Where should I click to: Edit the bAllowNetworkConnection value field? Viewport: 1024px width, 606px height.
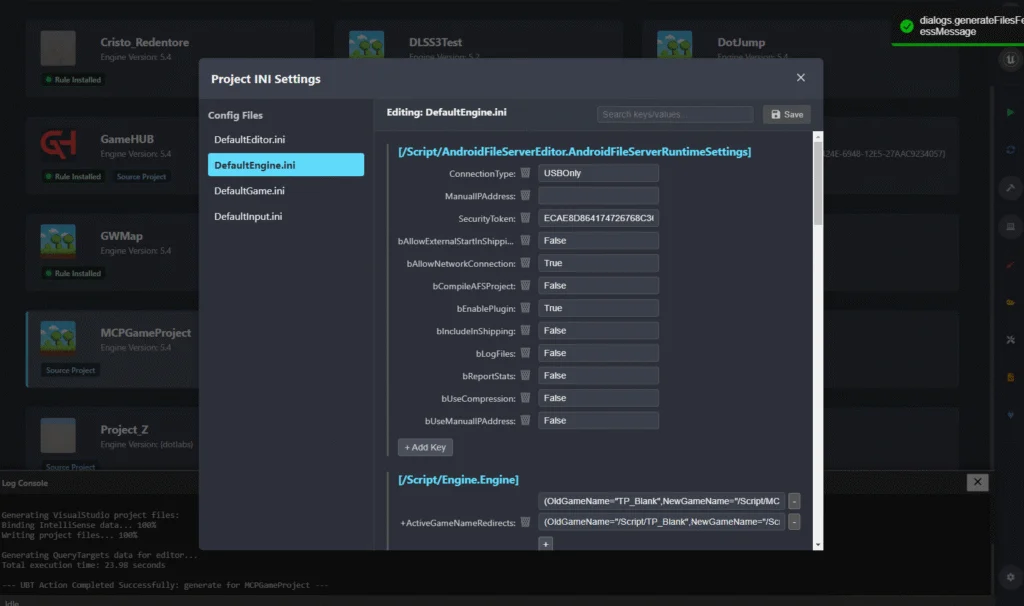pos(598,263)
